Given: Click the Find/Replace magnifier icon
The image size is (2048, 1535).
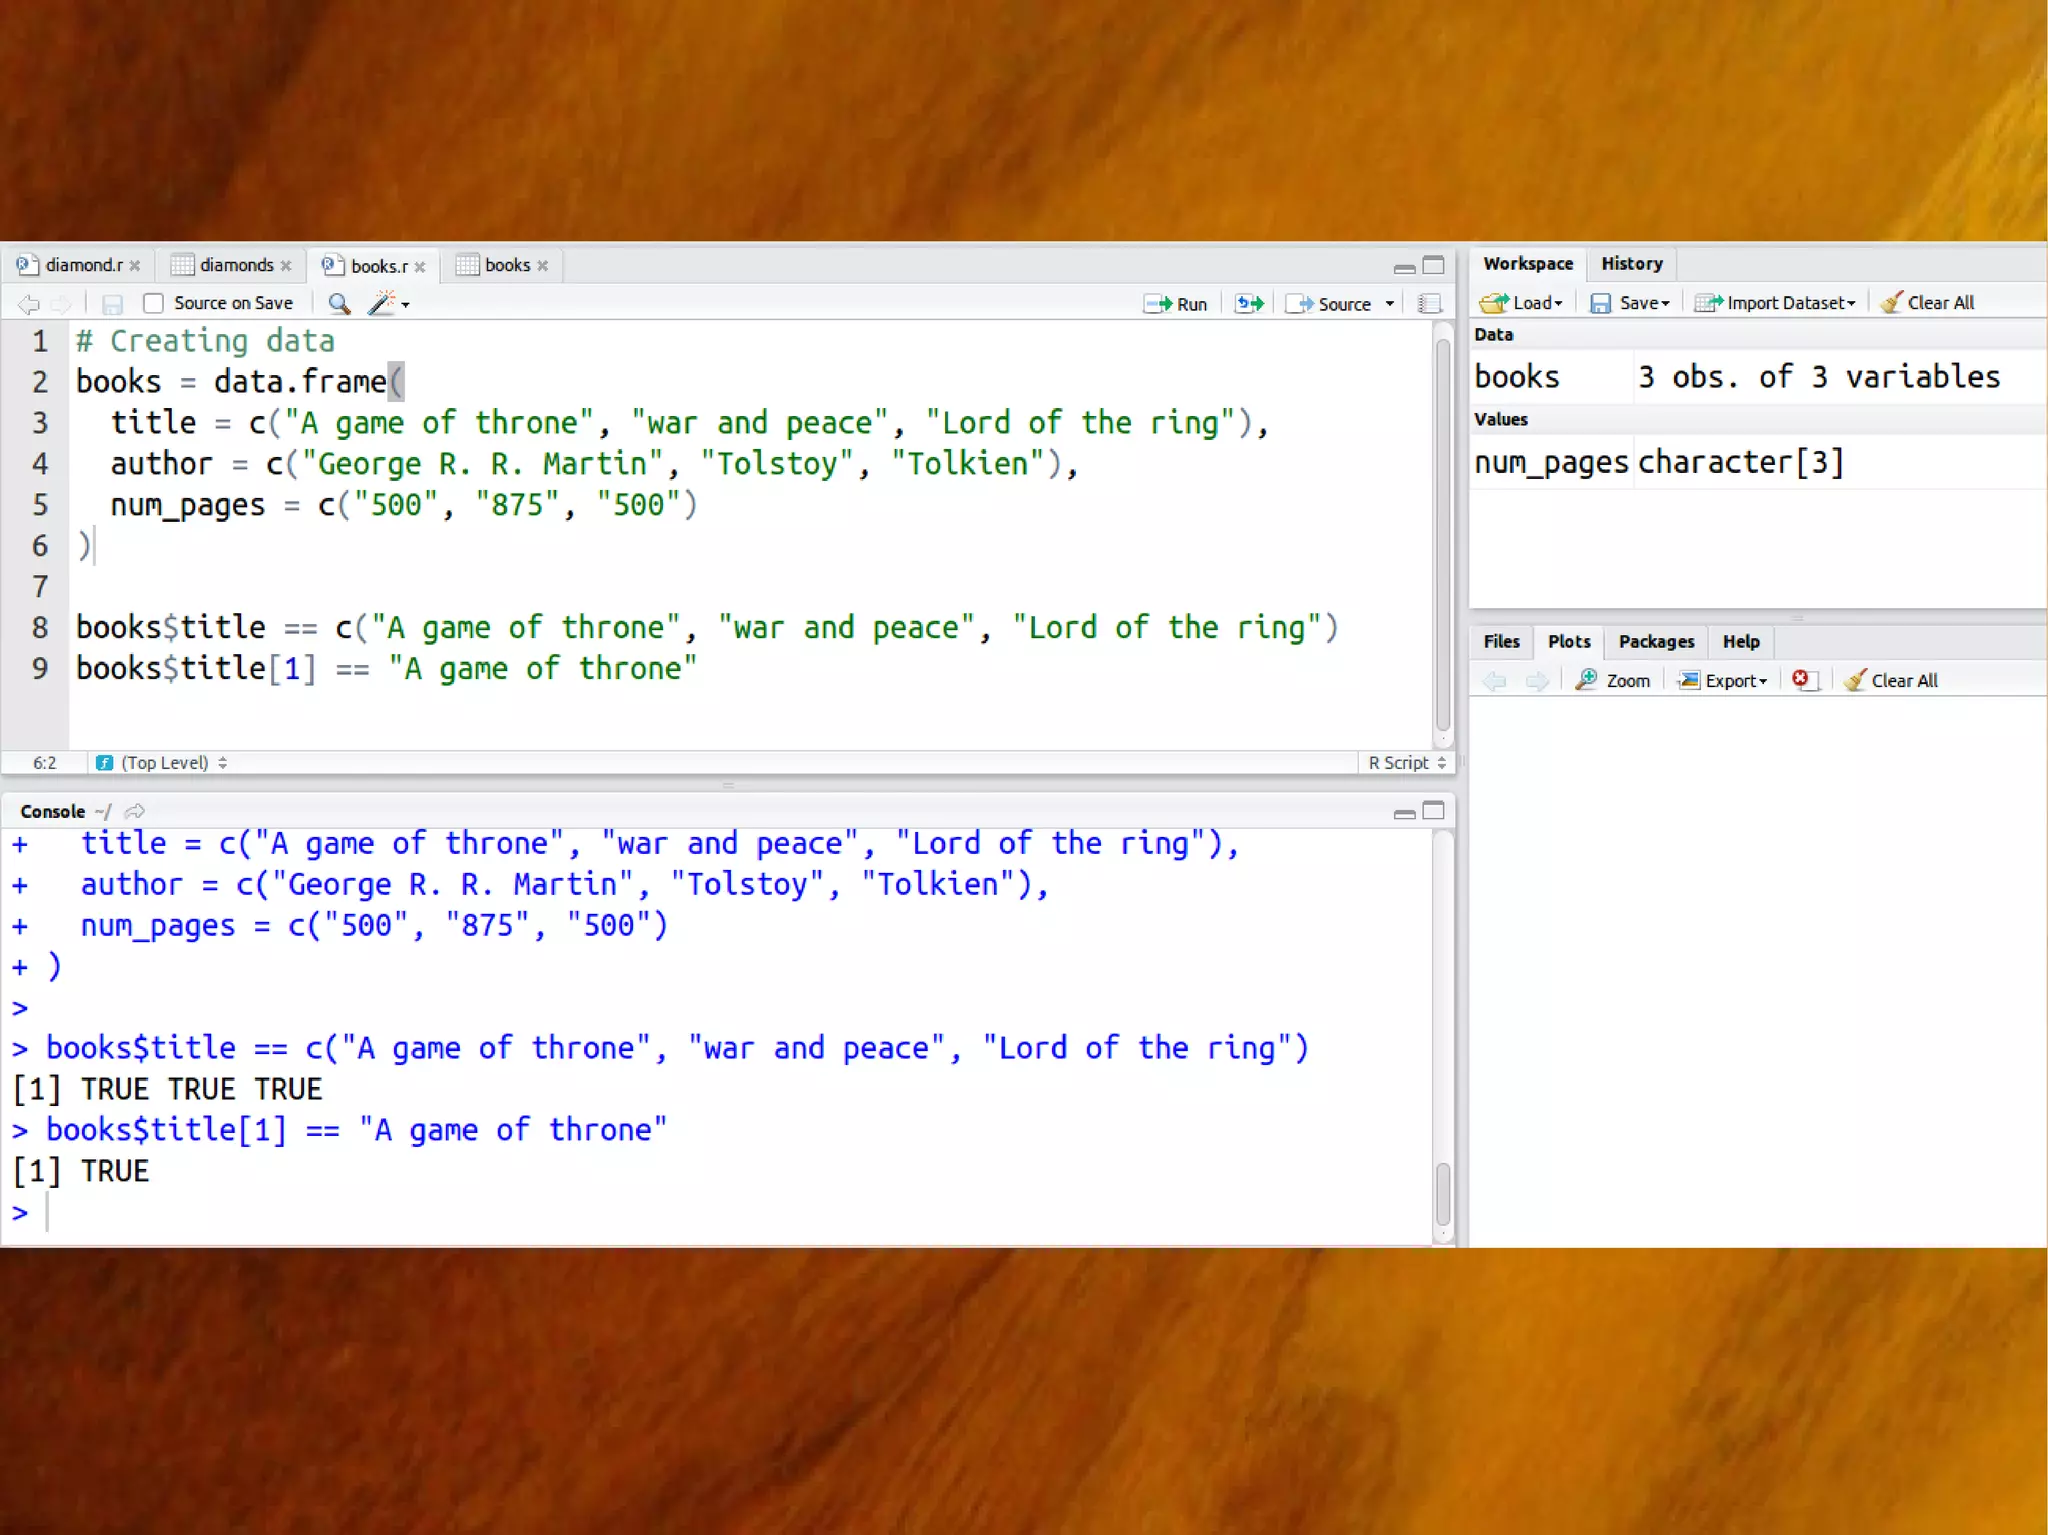Looking at the screenshot, I should click(339, 303).
